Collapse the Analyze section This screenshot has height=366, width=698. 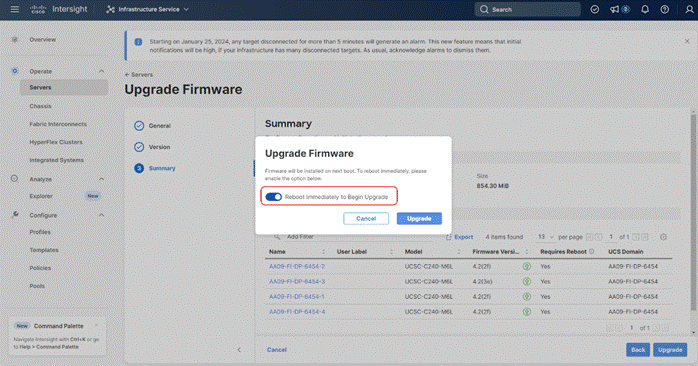pyautogui.click(x=101, y=179)
